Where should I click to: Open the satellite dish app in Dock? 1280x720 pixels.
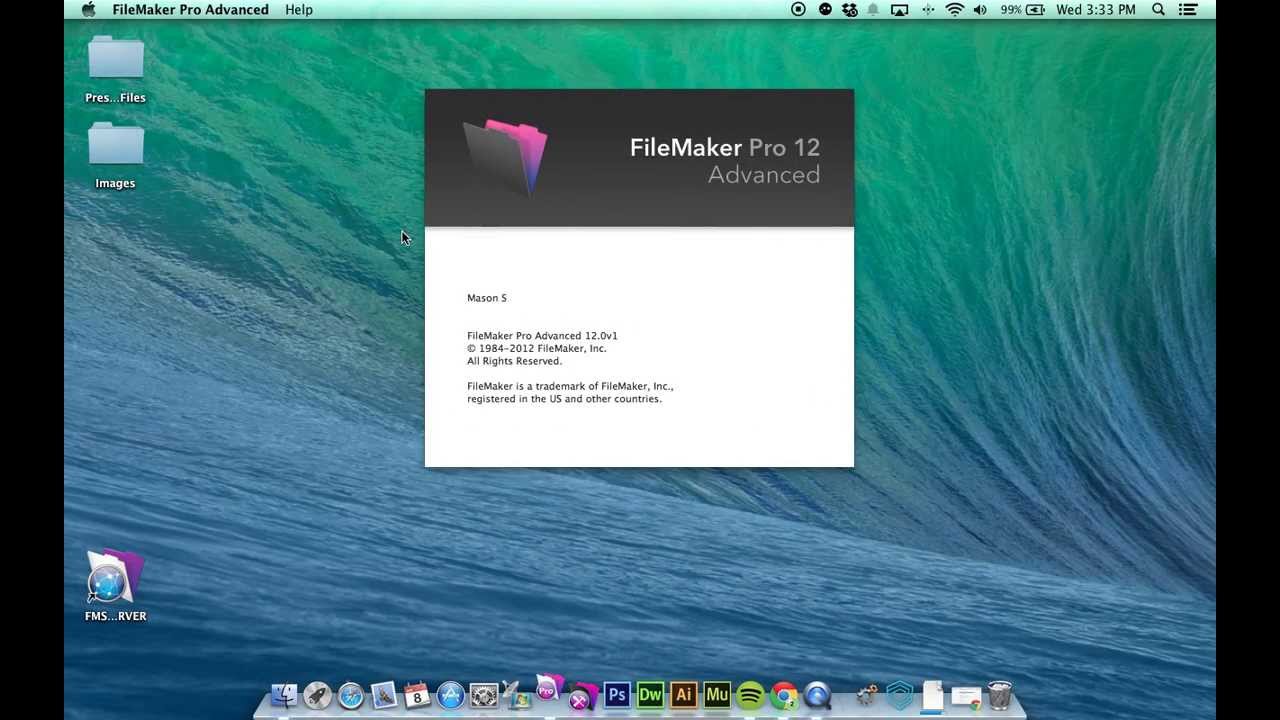click(517, 694)
